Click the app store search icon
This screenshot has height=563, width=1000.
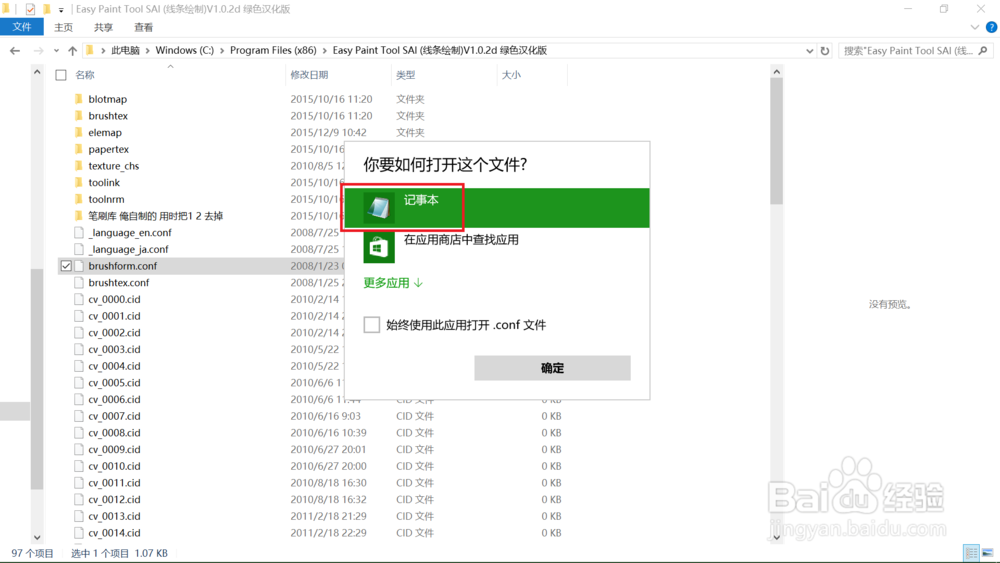point(379,247)
